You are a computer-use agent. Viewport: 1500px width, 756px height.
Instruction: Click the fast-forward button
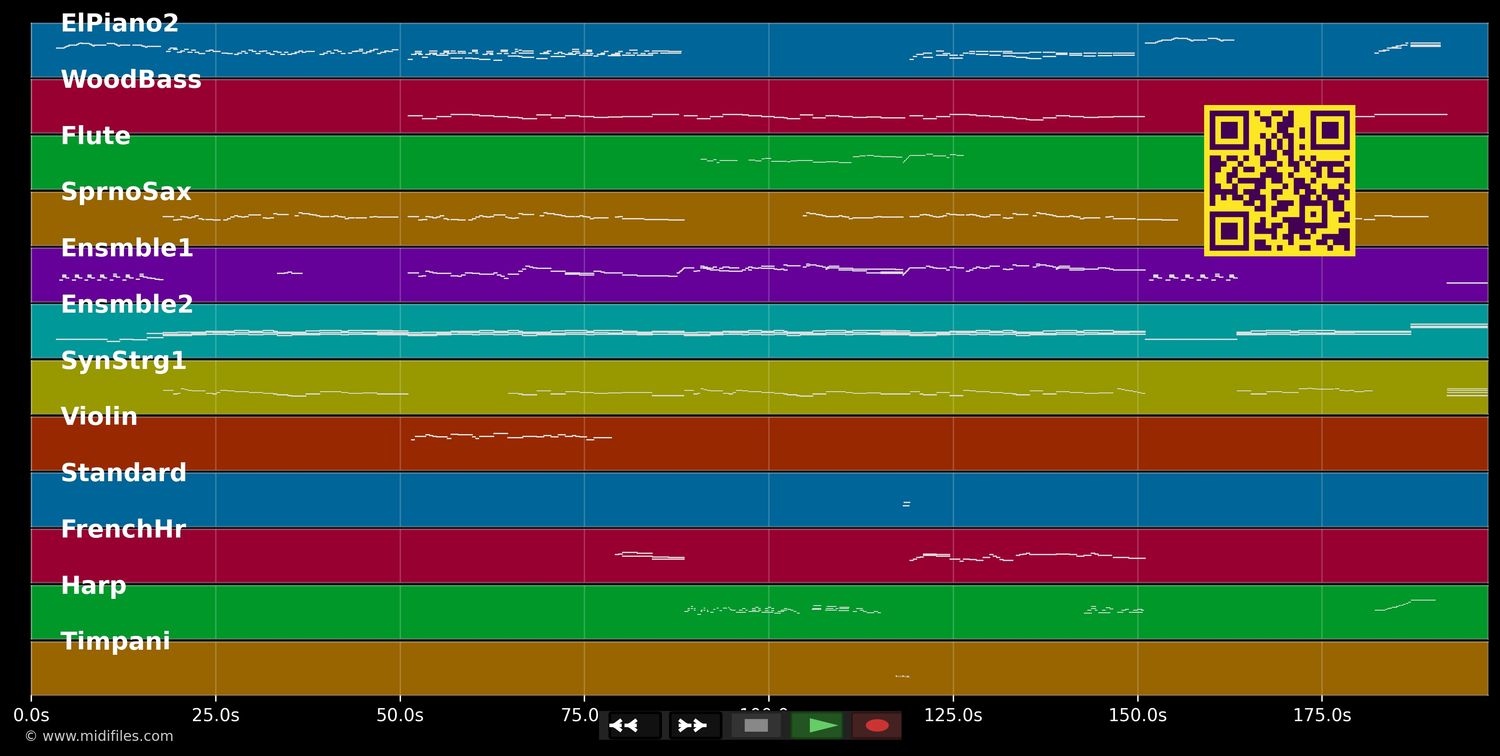pos(694,725)
